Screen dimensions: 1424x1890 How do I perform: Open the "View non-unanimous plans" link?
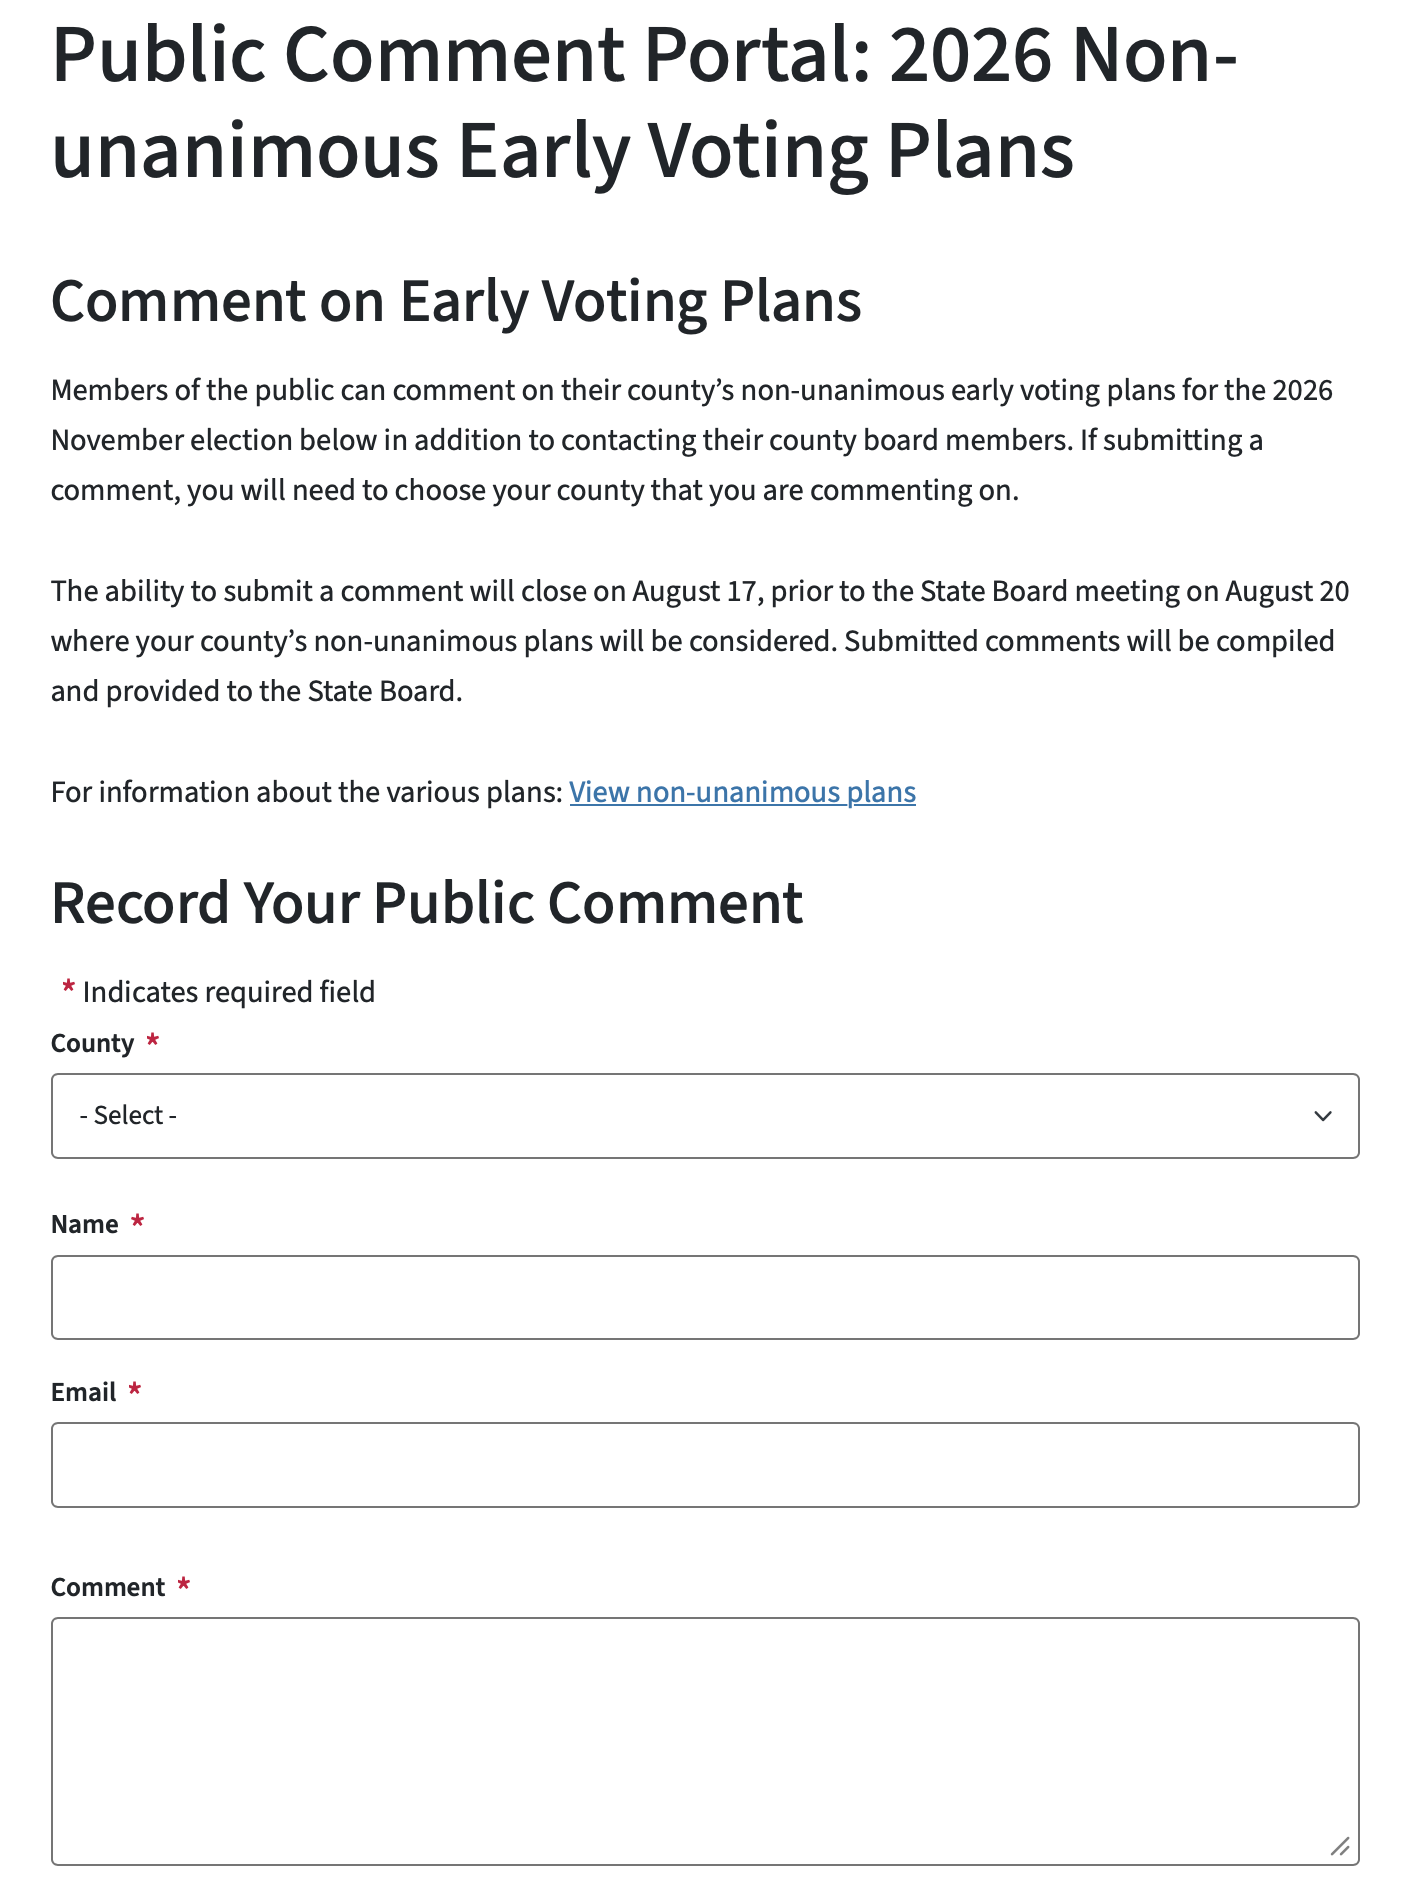click(742, 792)
